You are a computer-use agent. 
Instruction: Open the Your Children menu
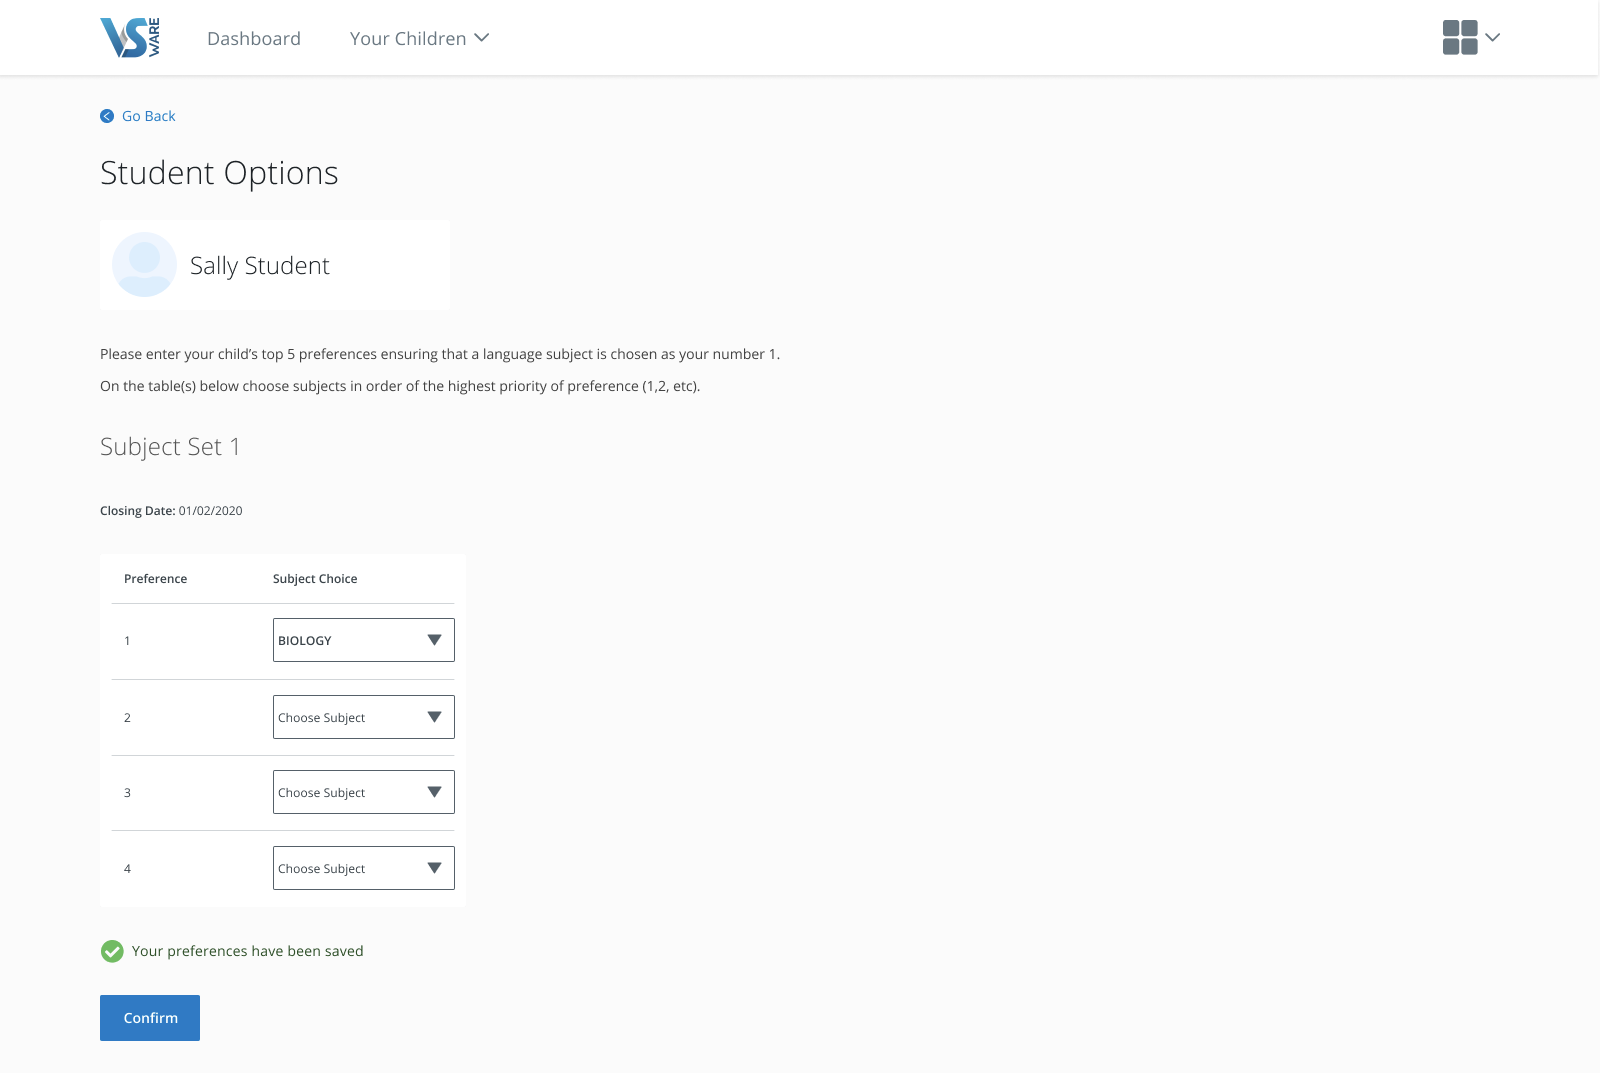coord(419,38)
